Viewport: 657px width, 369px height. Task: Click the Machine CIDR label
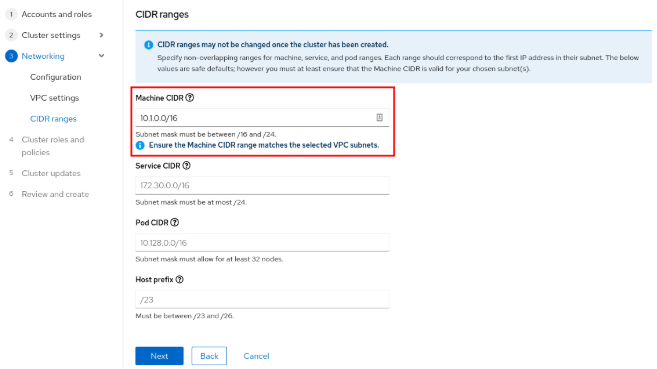pos(159,98)
